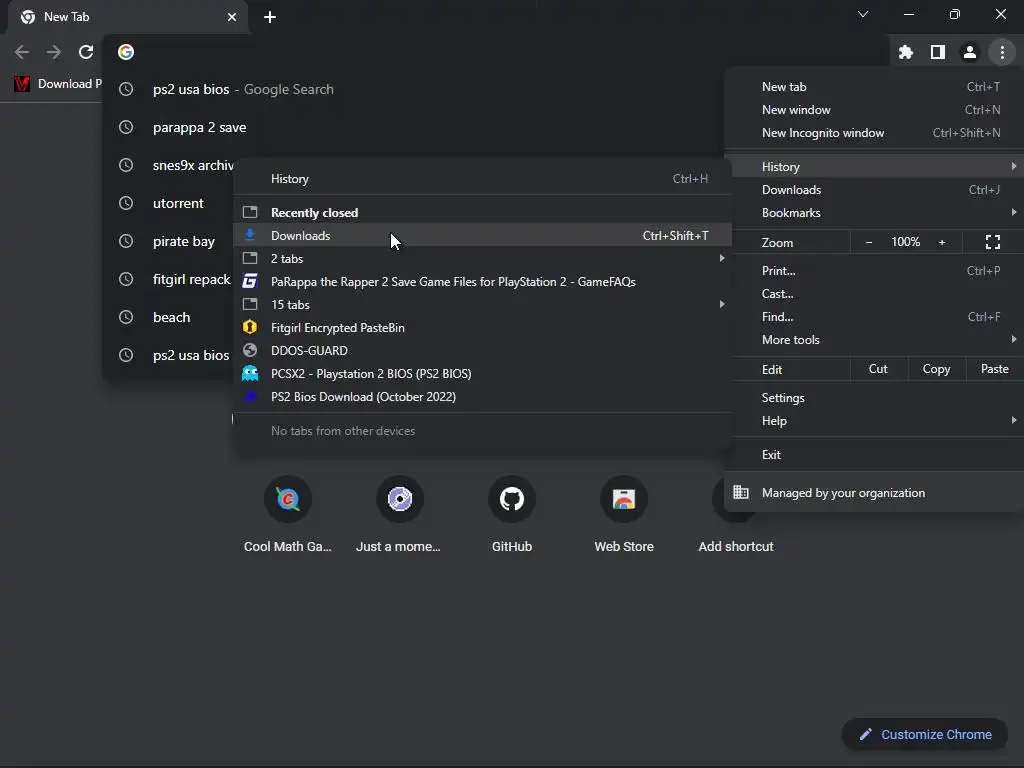Expand the 2 tabs group

[482, 259]
